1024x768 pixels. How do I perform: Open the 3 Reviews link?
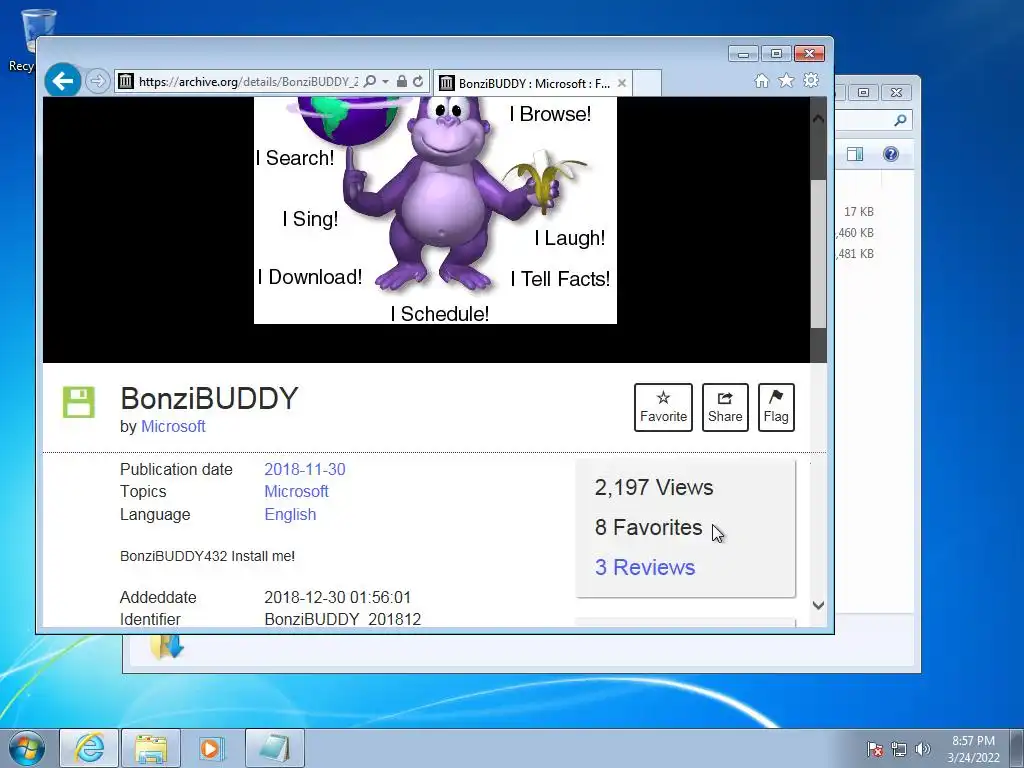(645, 568)
